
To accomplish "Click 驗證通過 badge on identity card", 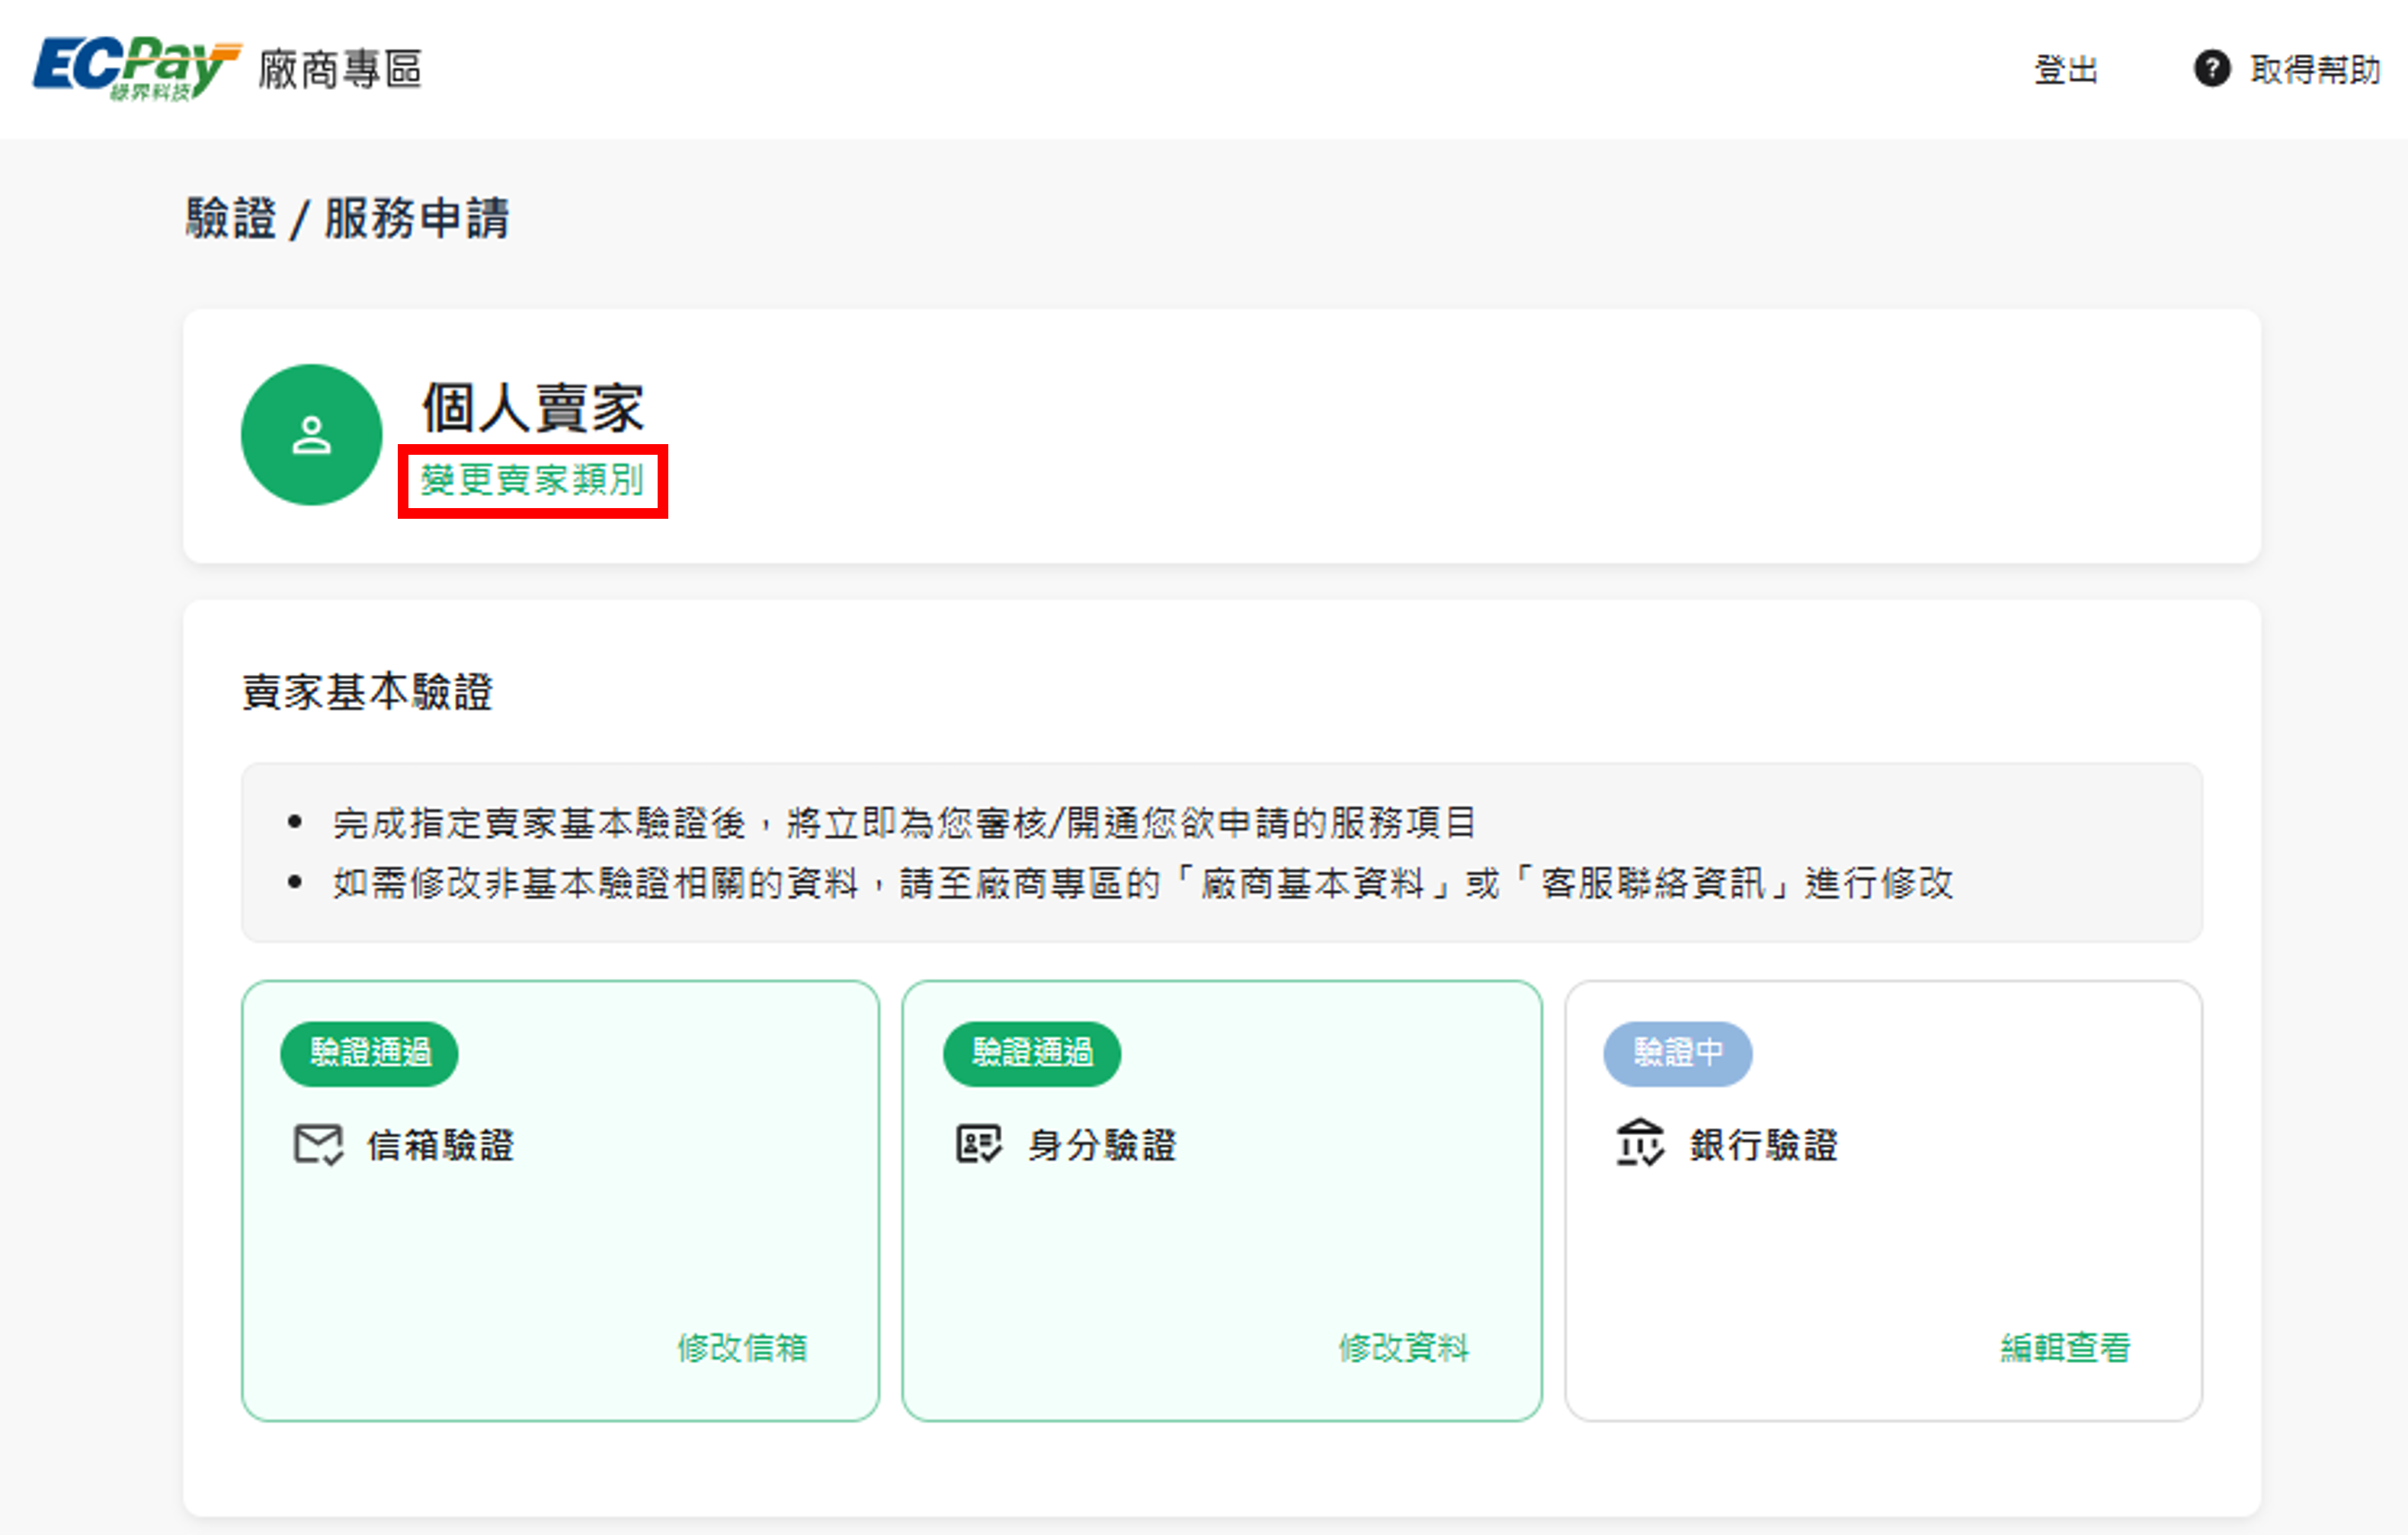I will click(x=1031, y=1053).
